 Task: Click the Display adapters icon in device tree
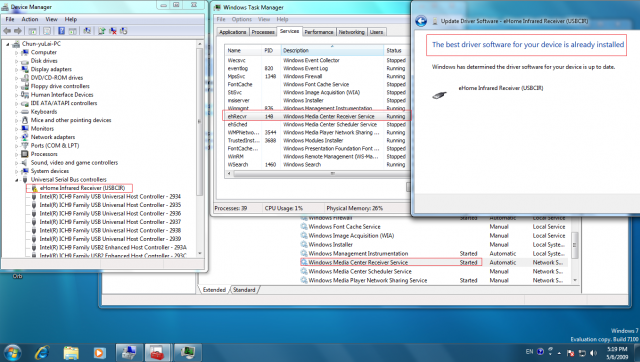coord(25,69)
